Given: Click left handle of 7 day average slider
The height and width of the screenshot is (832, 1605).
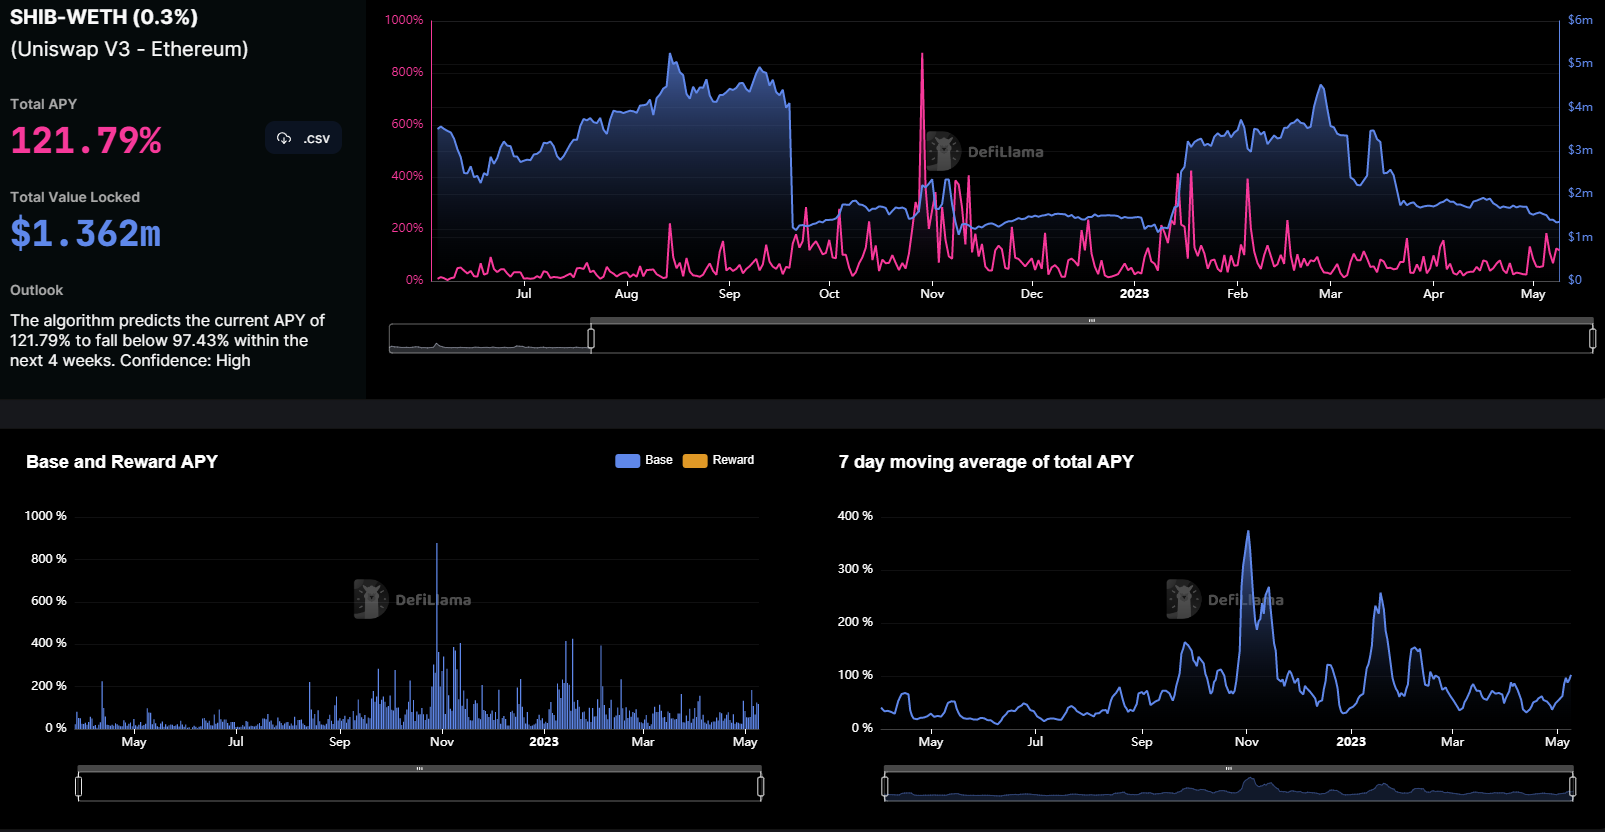Looking at the screenshot, I should 885,787.
